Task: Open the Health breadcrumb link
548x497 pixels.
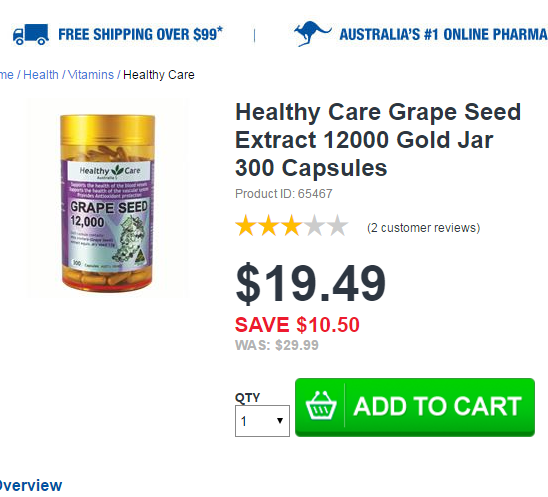Action: (x=41, y=75)
